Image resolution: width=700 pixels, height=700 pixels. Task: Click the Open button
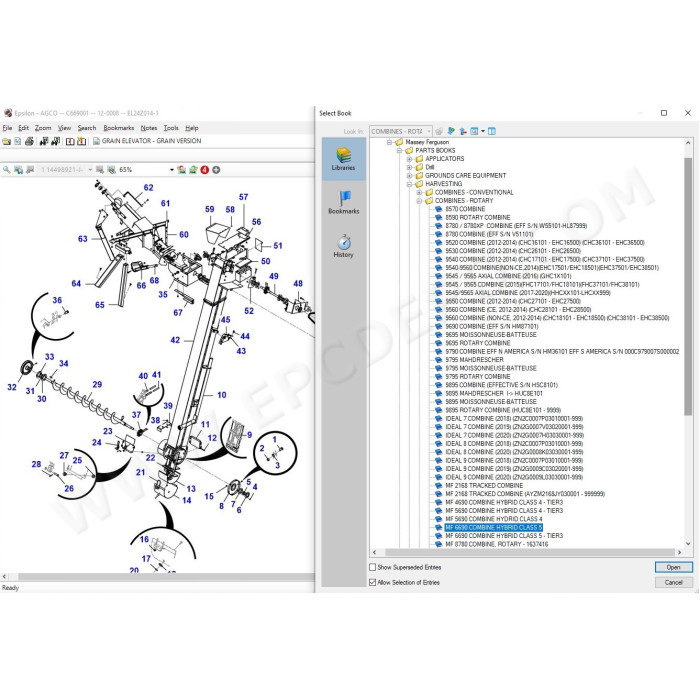click(x=673, y=567)
